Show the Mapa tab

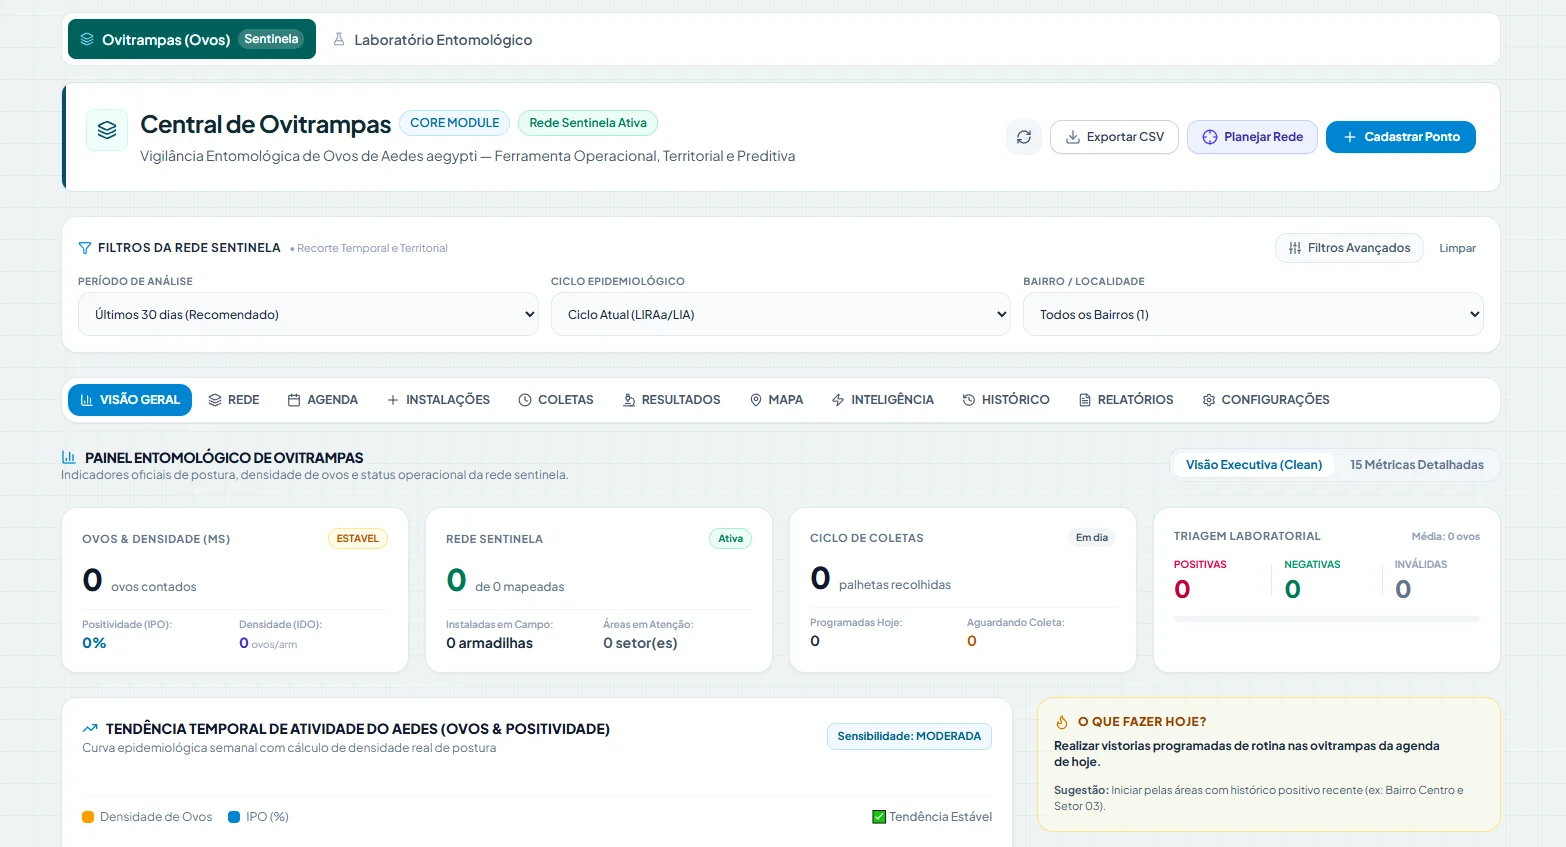click(x=776, y=400)
